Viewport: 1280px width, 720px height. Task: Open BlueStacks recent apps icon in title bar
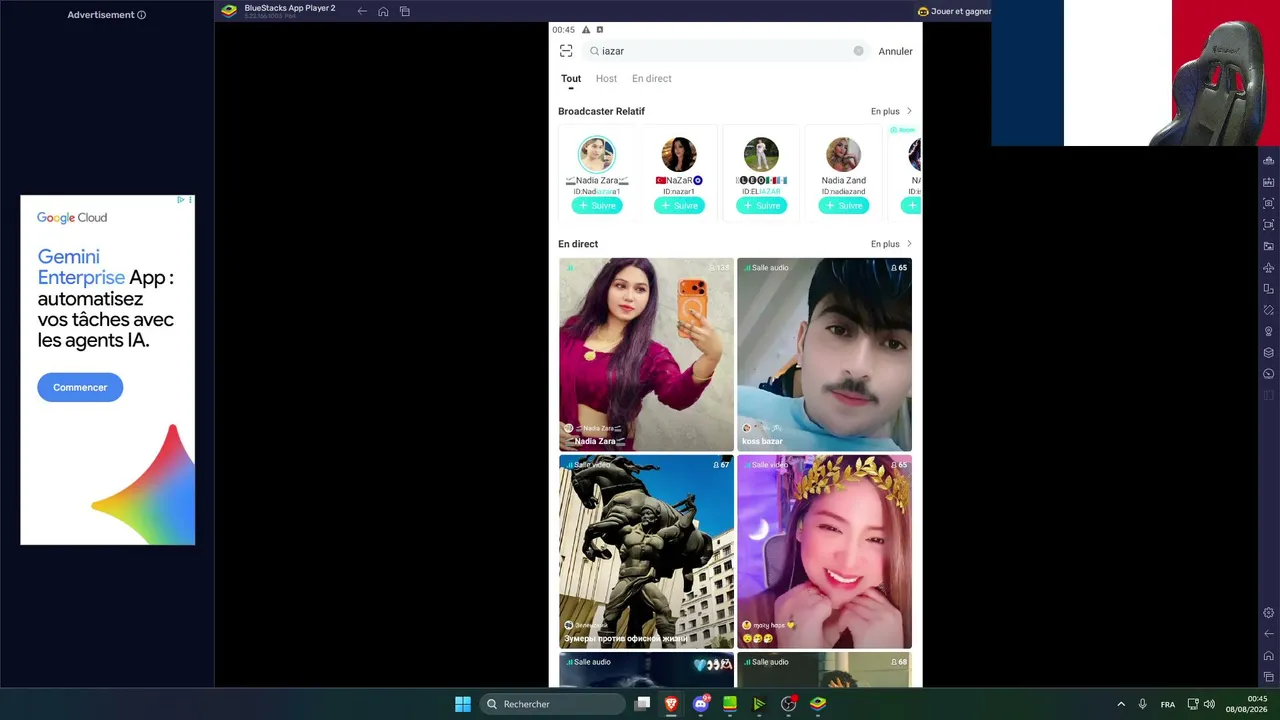pos(405,11)
